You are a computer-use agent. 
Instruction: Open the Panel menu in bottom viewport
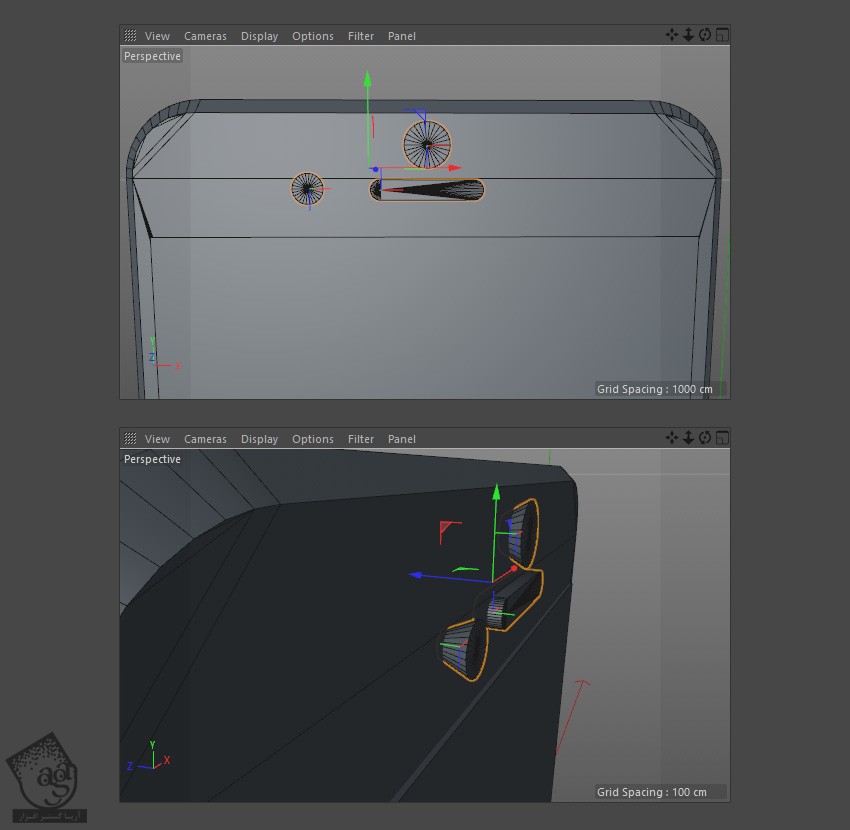pos(401,439)
